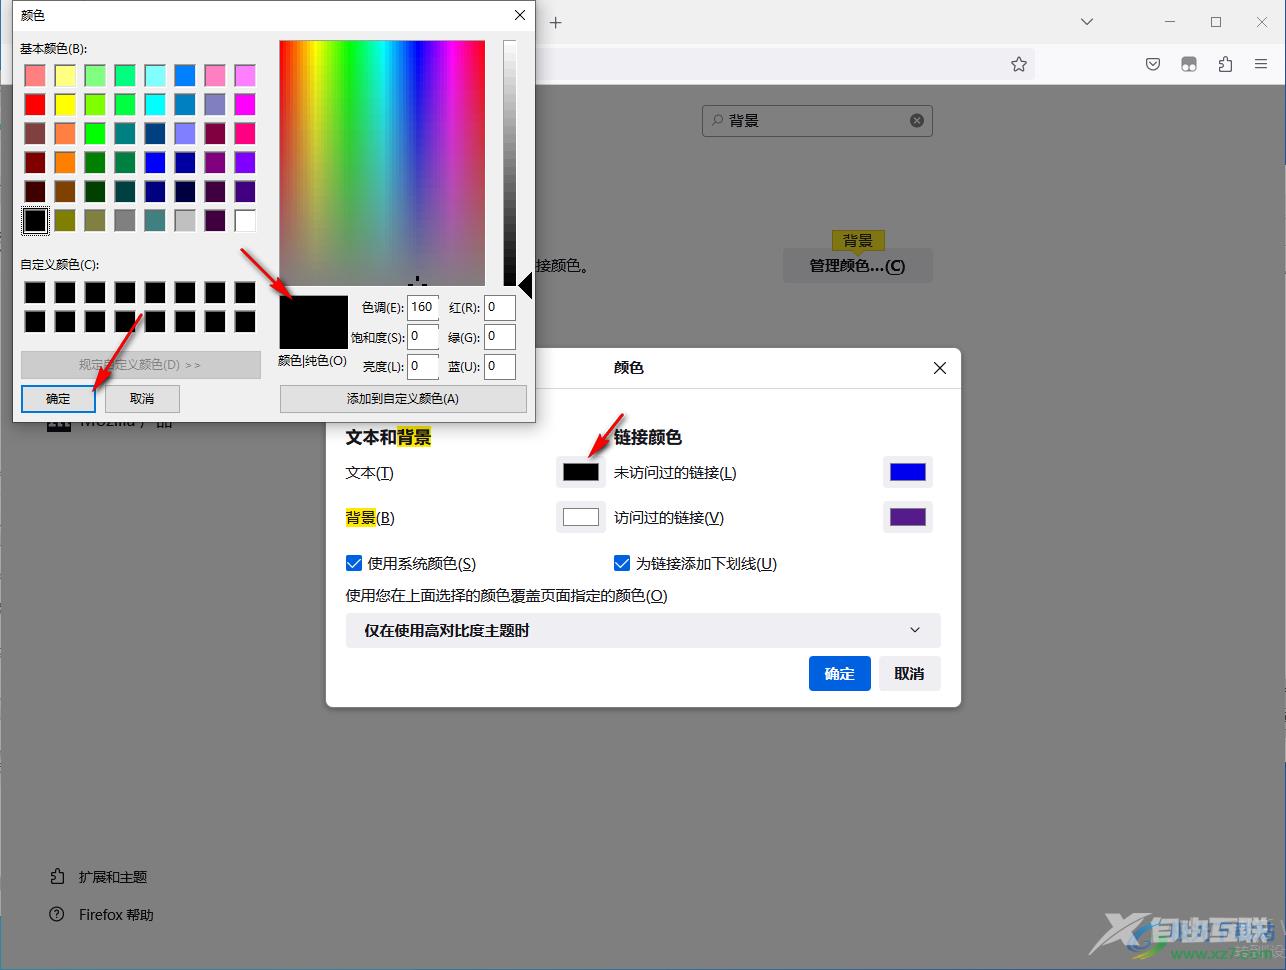This screenshot has height=970, width=1286.
Task: Select the first custom color slot
Action: (x=35, y=292)
